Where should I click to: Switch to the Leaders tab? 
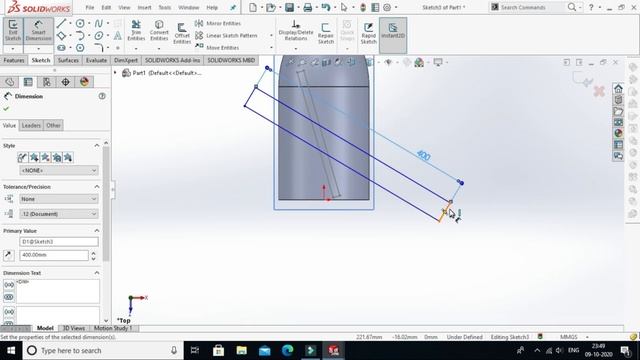click(x=31, y=125)
